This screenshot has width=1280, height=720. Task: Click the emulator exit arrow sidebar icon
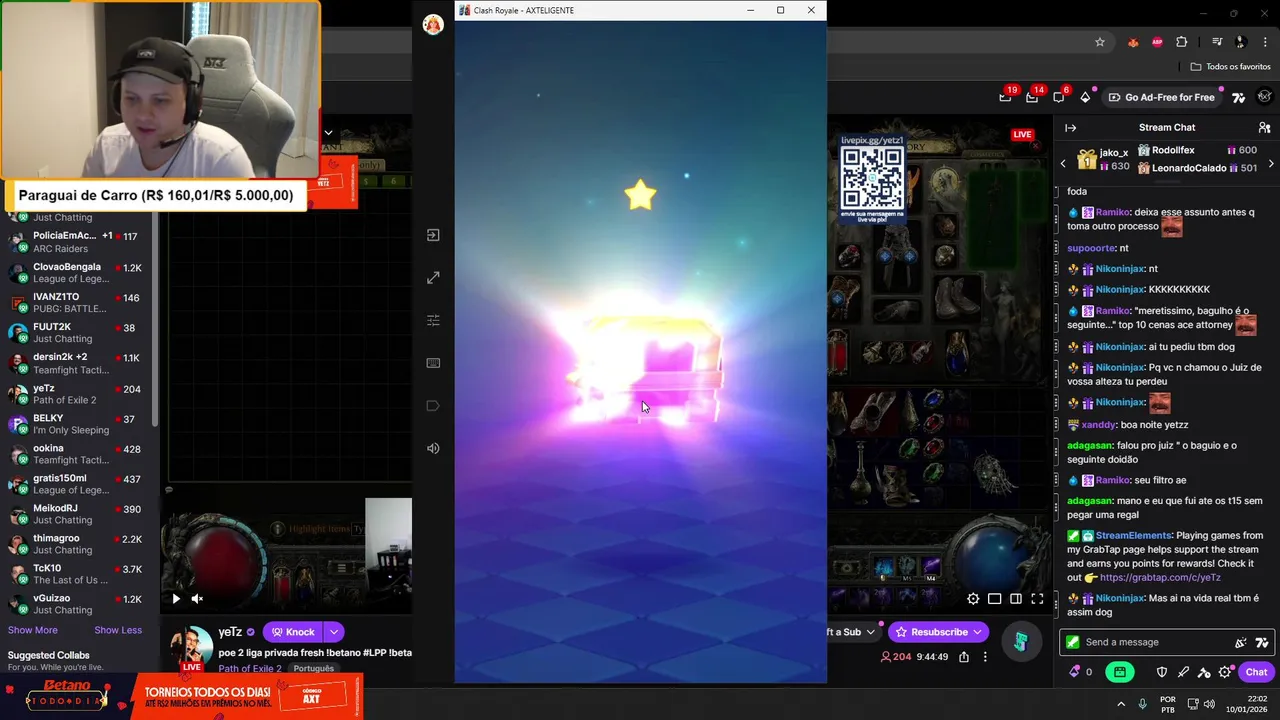click(x=433, y=235)
